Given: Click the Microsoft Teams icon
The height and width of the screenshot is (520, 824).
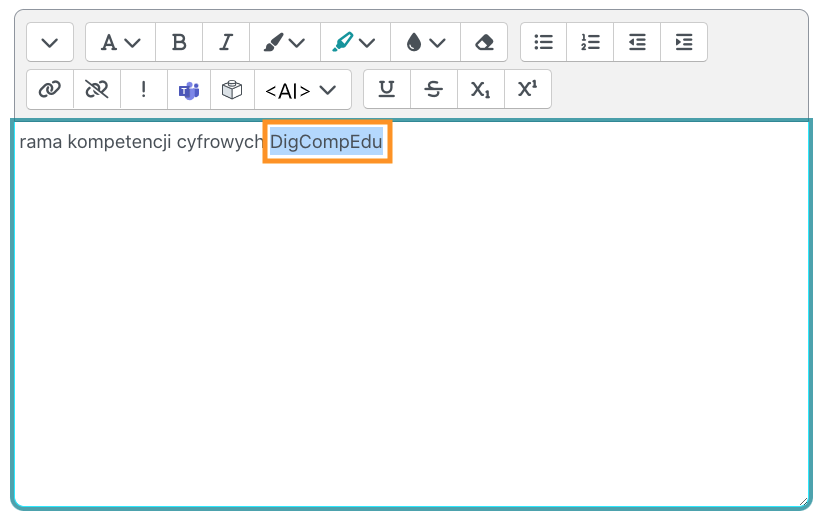Looking at the screenshot, I should [x=188, y=90].
